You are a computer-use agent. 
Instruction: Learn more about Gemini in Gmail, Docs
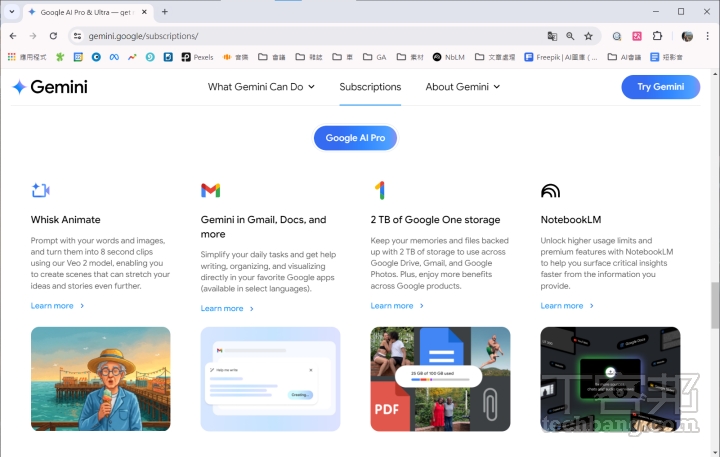(227, 309)
